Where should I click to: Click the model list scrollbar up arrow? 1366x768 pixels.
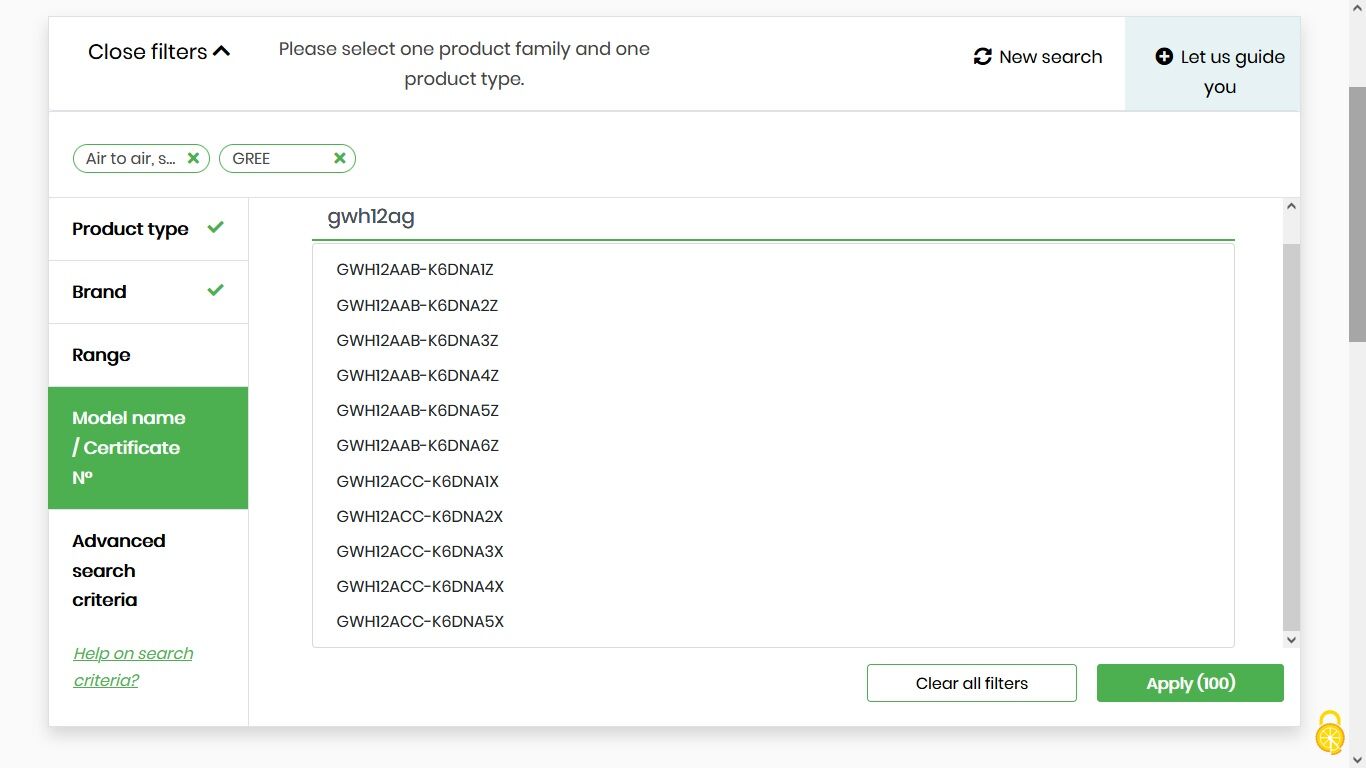pyautogui.click(x=1291, y=207)
